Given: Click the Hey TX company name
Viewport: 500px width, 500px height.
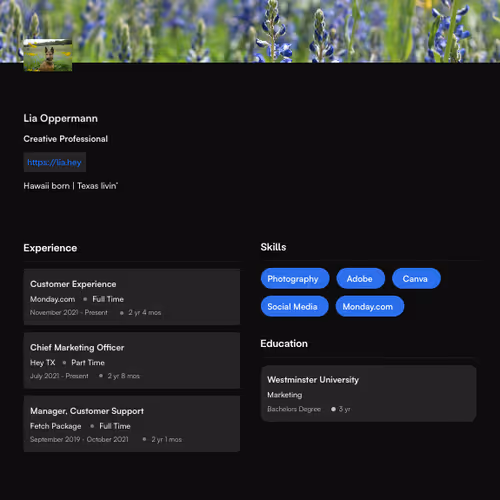Looking at the screenshot, I should coord(43,363).
